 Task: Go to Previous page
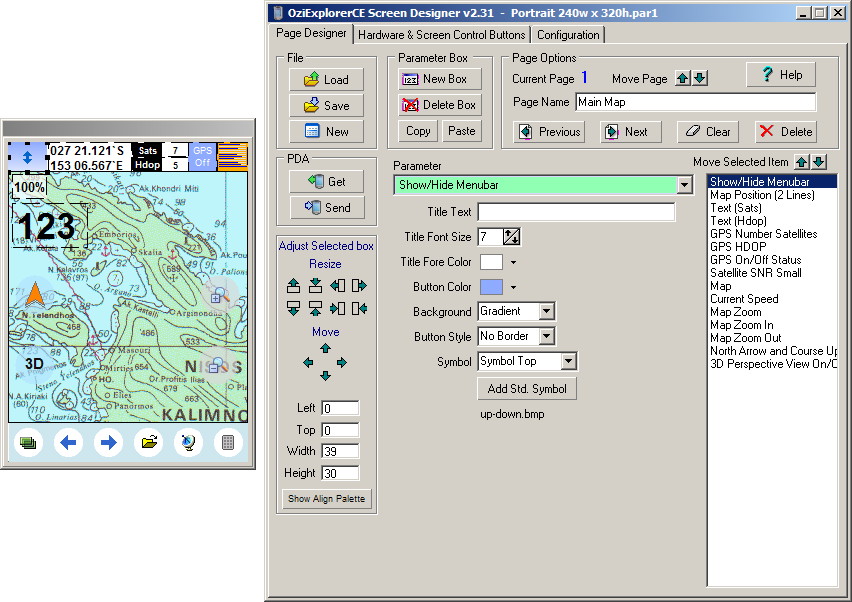(549, 132)
